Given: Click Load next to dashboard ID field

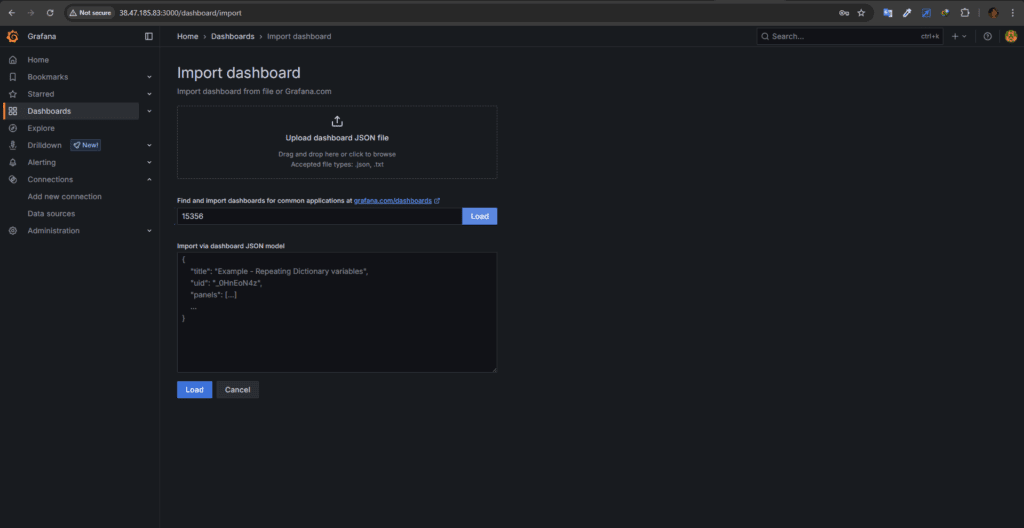Looking at the screenshot, I should 479,216.
